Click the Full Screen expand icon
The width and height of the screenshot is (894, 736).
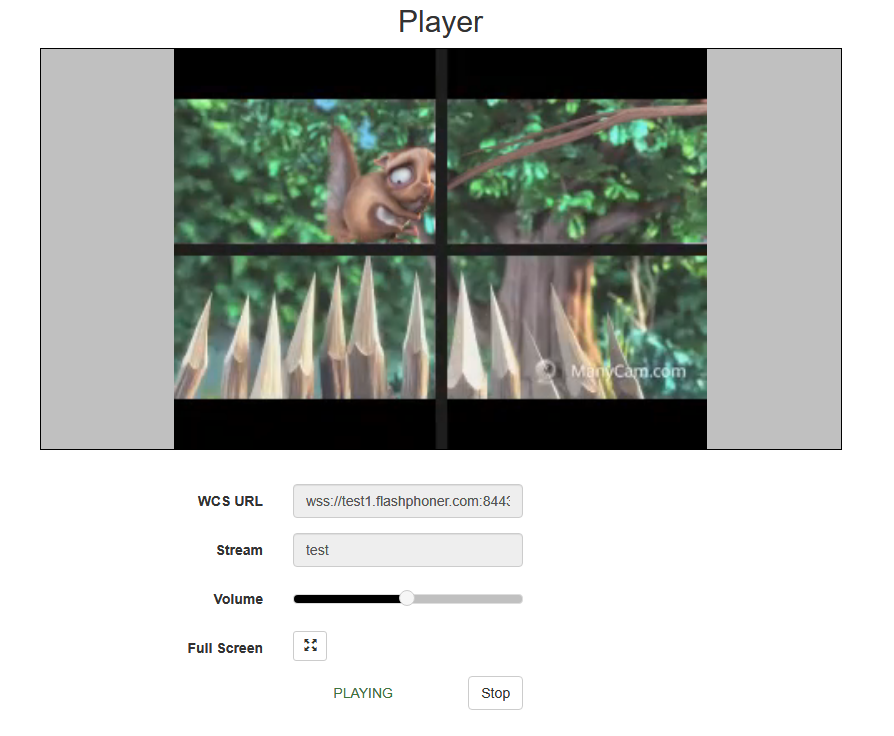[x=310, y=646]
